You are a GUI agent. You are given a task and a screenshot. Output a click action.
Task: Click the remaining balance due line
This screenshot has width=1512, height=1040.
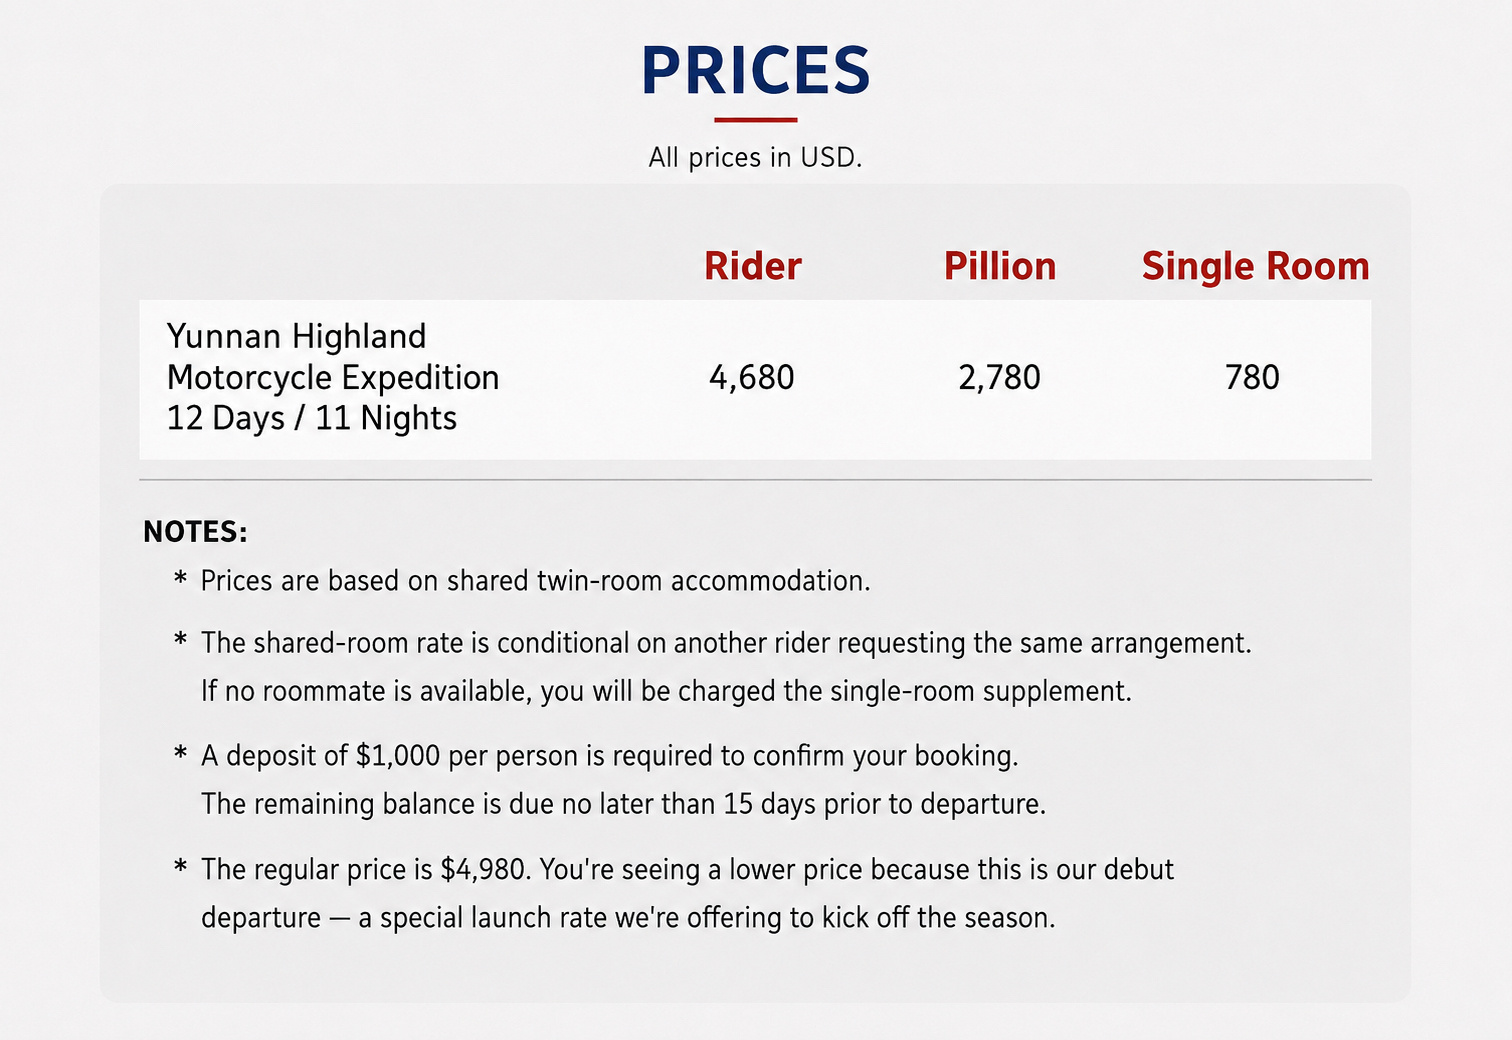pos(623,804)
